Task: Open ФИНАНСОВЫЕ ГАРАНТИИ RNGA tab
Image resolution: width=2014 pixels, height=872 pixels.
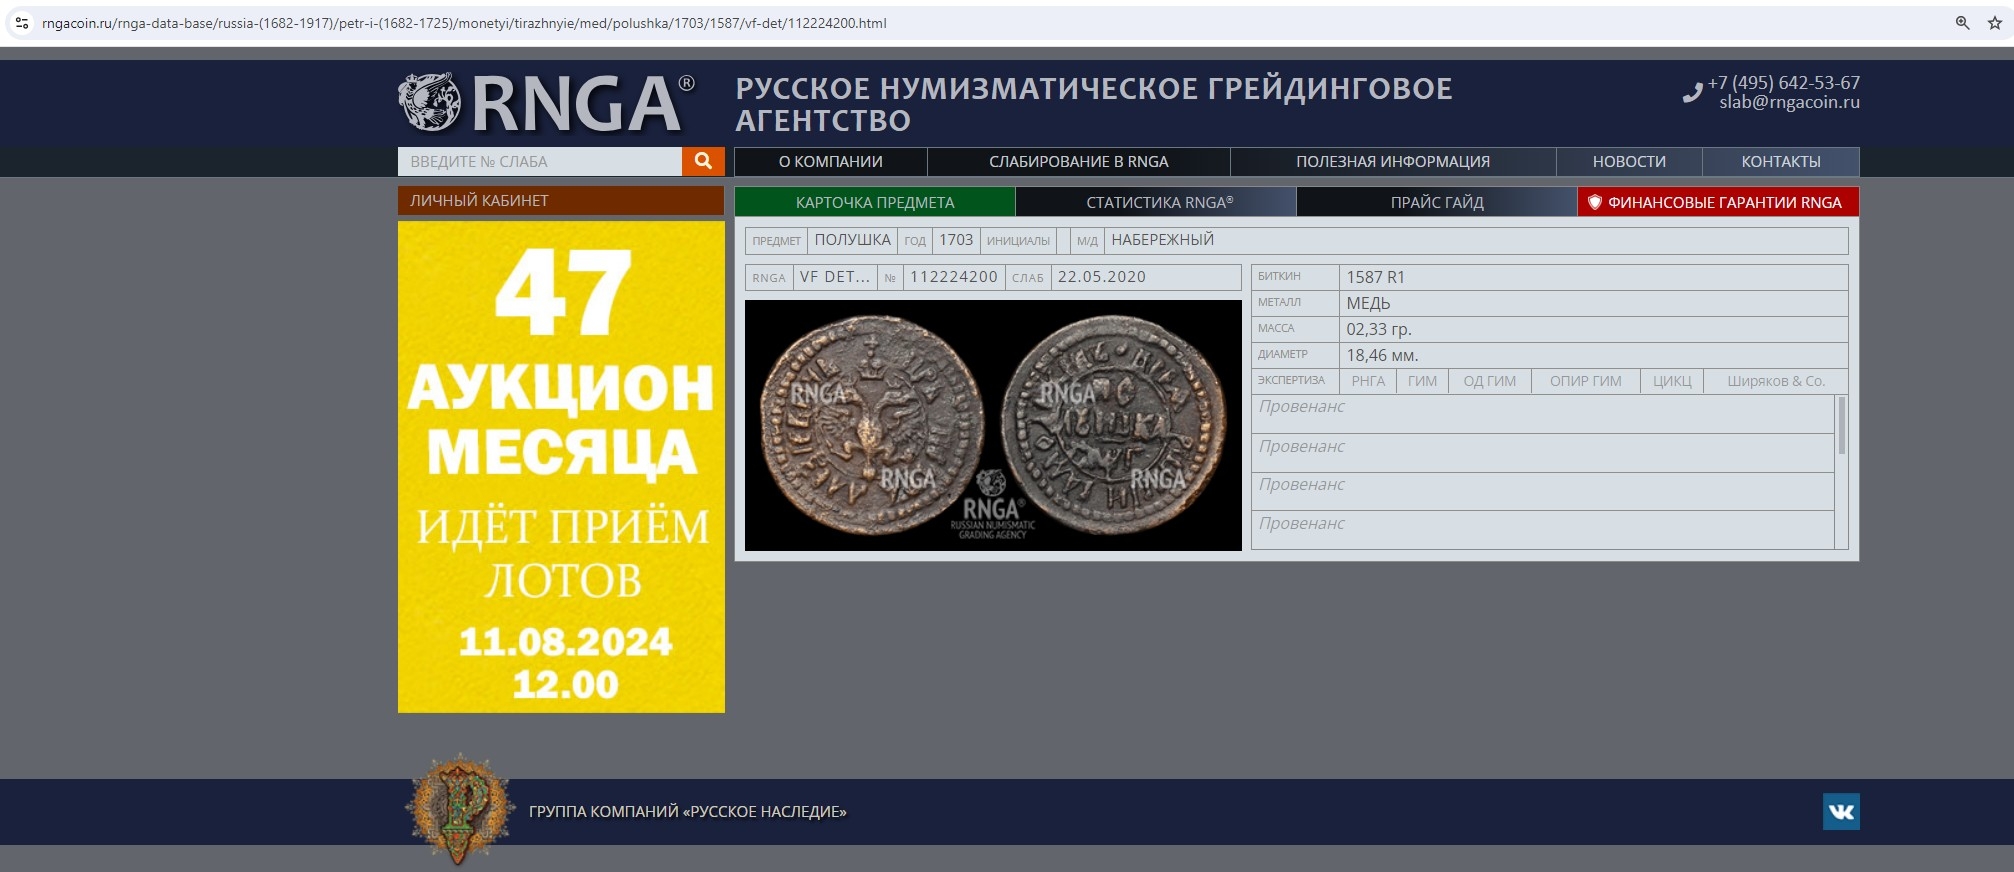Action: [x=1718, y=202]
